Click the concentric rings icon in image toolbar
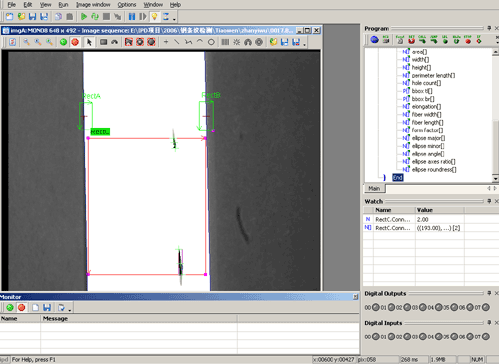This screenshot has width=499, height=364. point(259,42)
